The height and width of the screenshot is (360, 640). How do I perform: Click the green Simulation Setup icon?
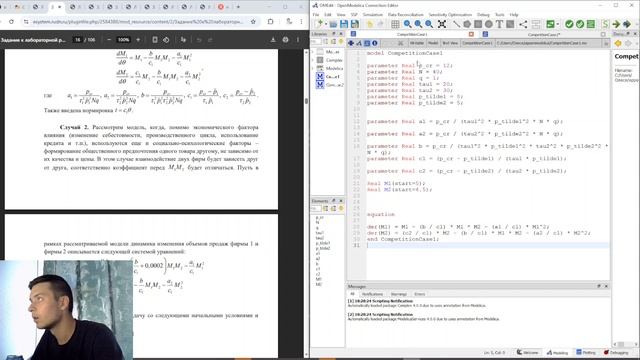pyautogui.click(x=550, y=24)
